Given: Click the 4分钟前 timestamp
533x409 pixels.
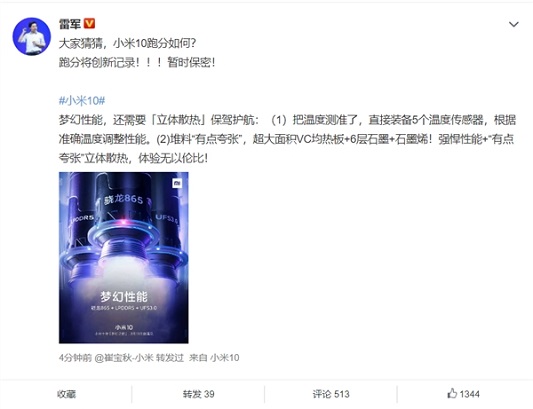Looking at the screenshot, I should click(x=75, y=358).
